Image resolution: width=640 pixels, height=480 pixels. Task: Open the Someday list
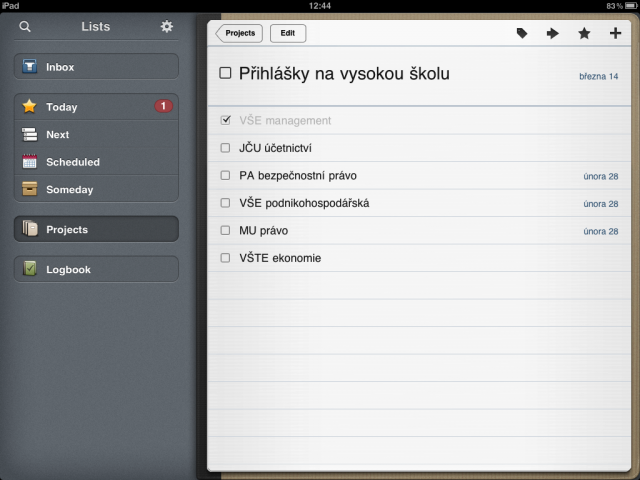click(x=96, y=189)
